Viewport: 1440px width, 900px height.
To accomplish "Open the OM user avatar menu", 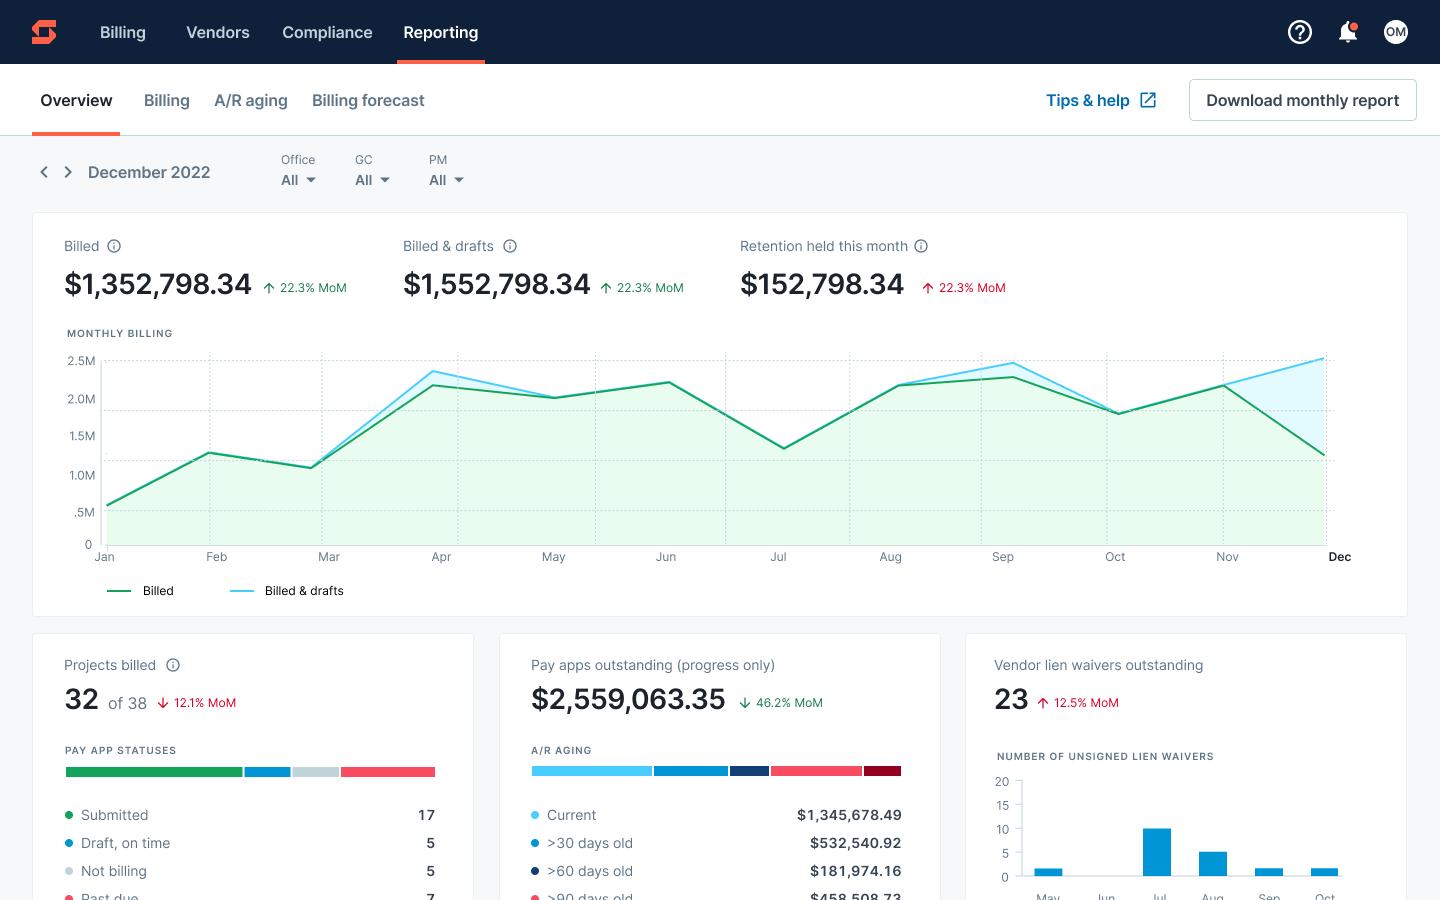I will click(x=1395, y=32).
